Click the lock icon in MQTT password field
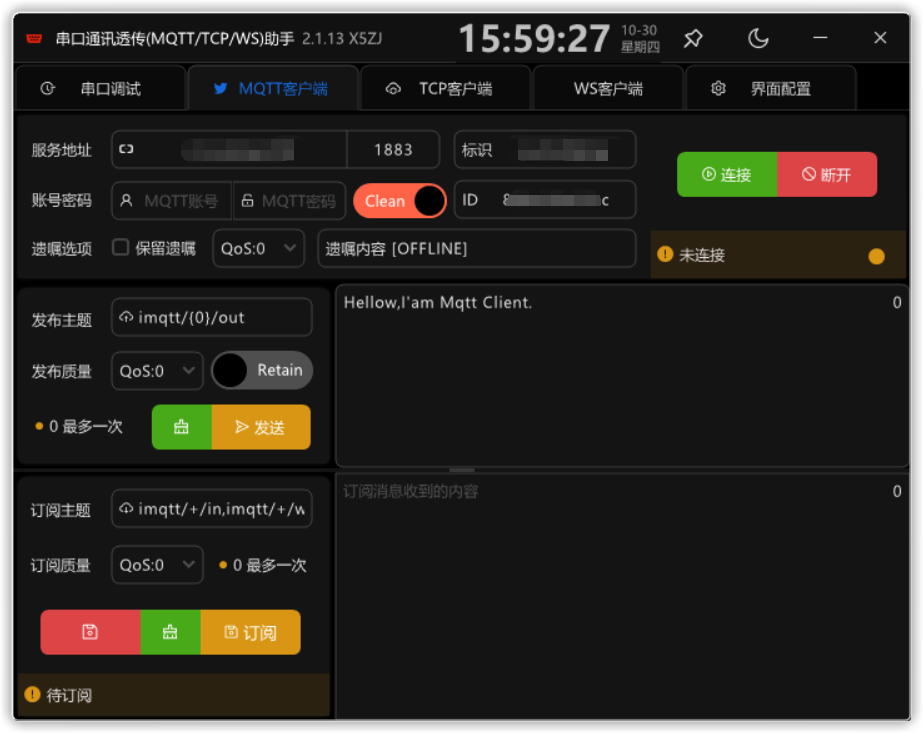923x733 pixels. coord(247,201)
